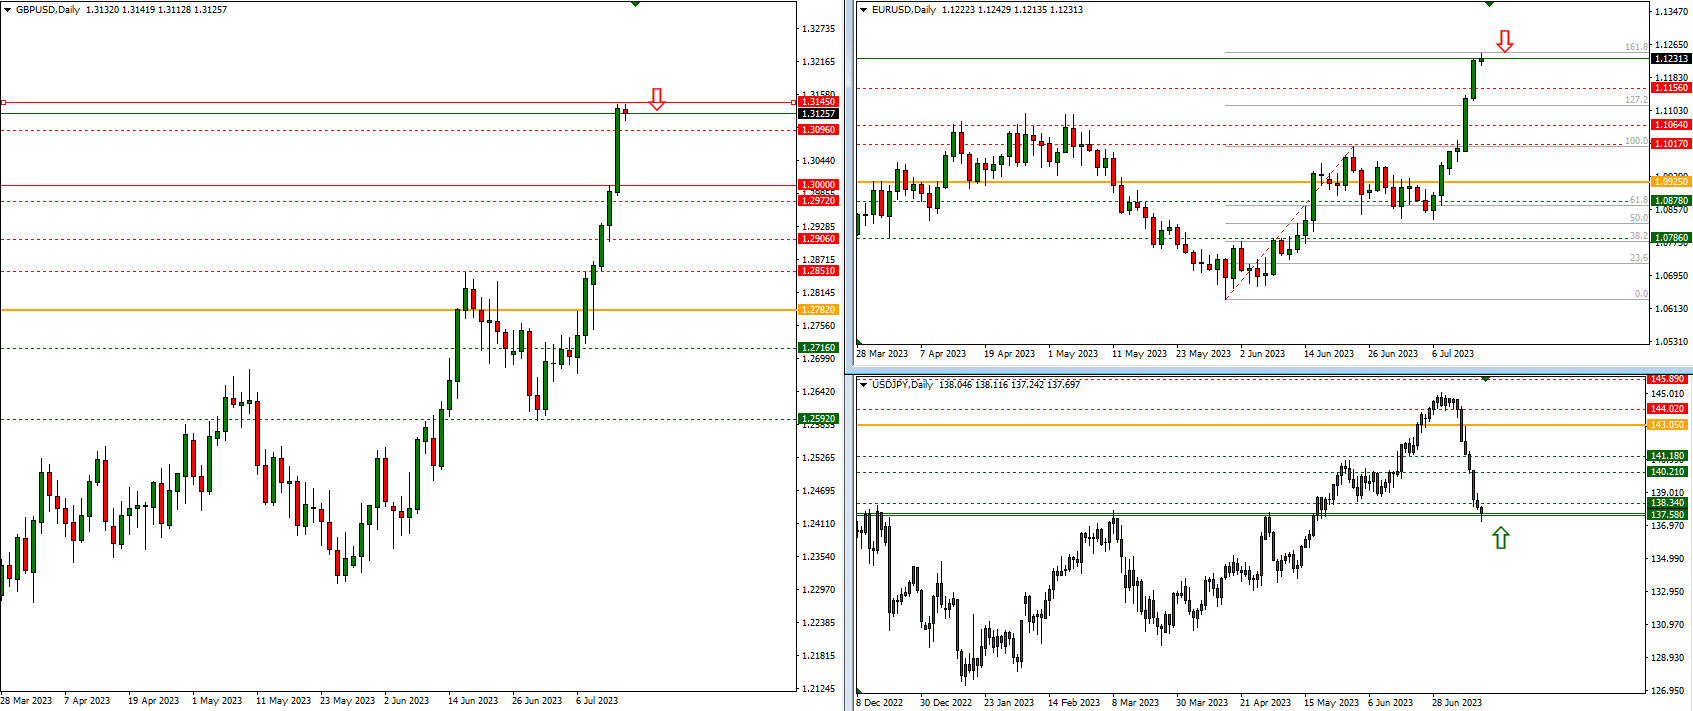
Task: Click 8 Dec 2022 on USDJPY time axis
Action: tap(879, 703)
